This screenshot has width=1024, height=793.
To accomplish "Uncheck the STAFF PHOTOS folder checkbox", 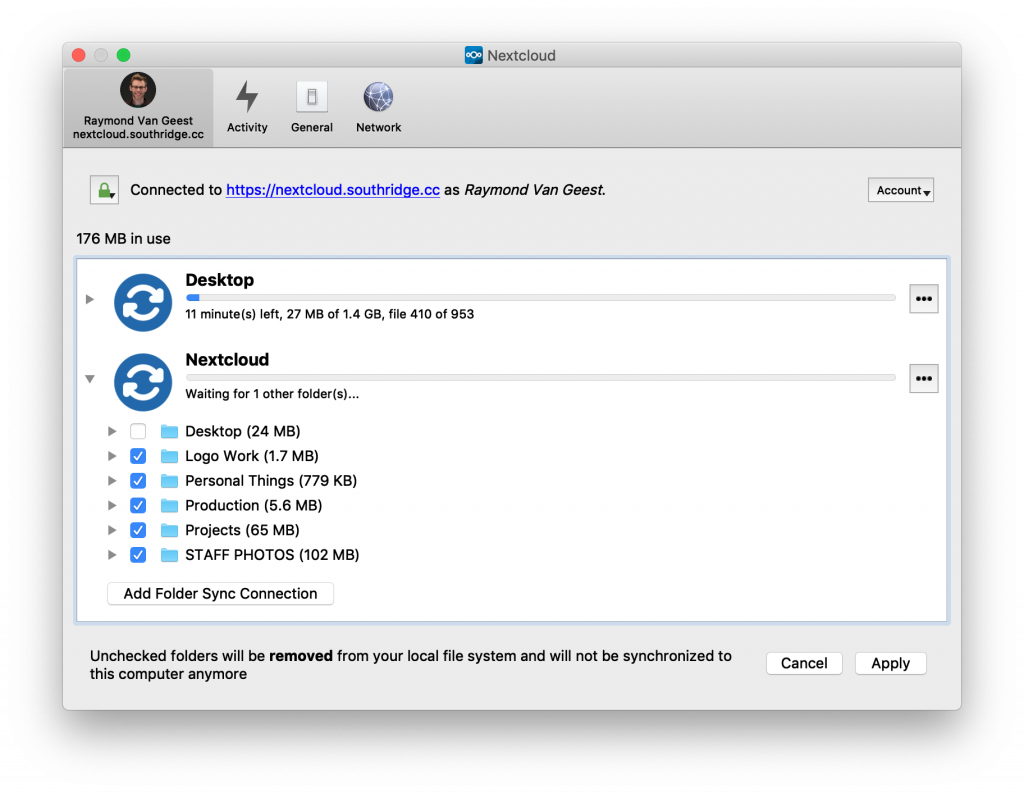I will (x=138, y=555).
